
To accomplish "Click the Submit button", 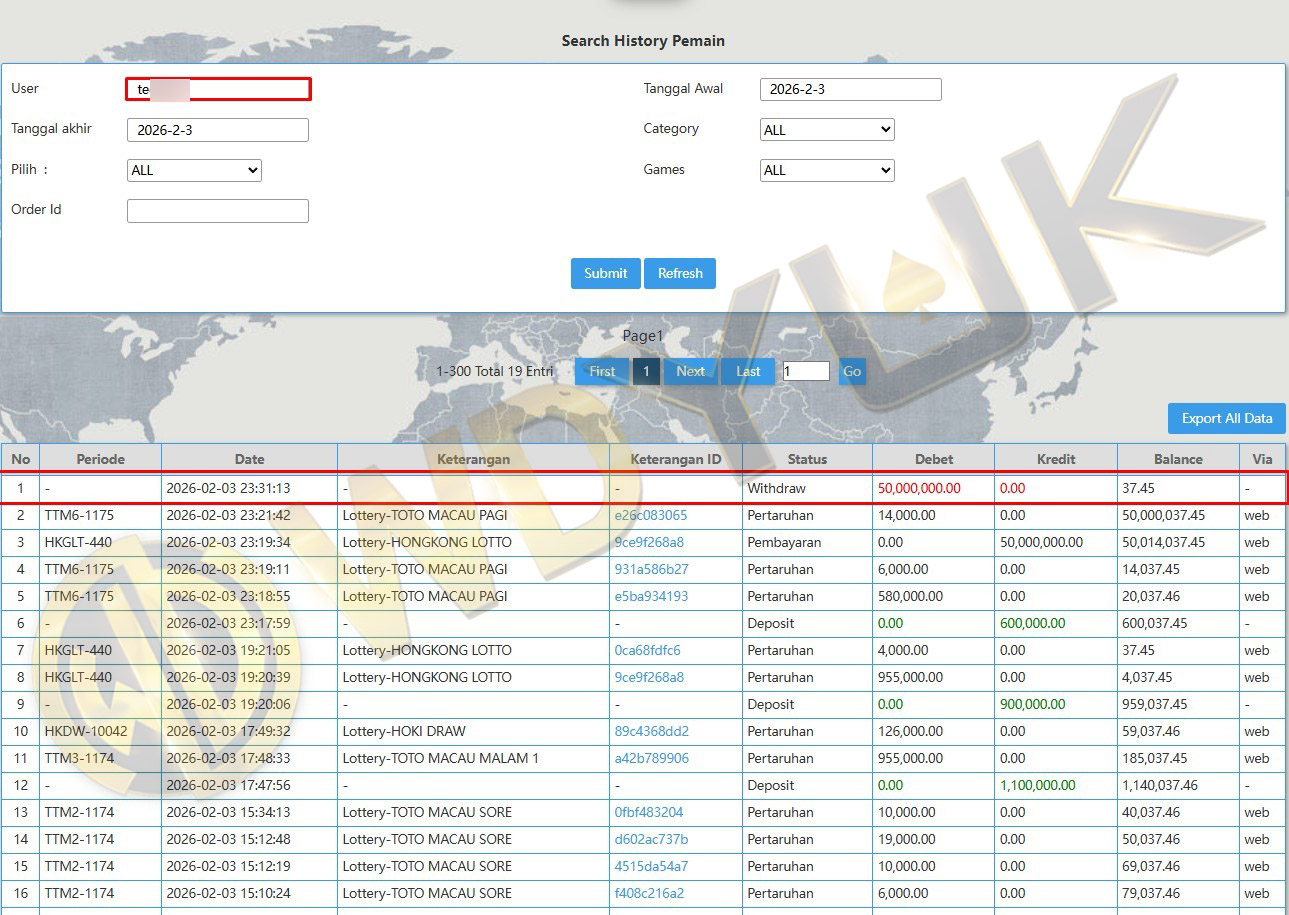I will pos(605,273).
